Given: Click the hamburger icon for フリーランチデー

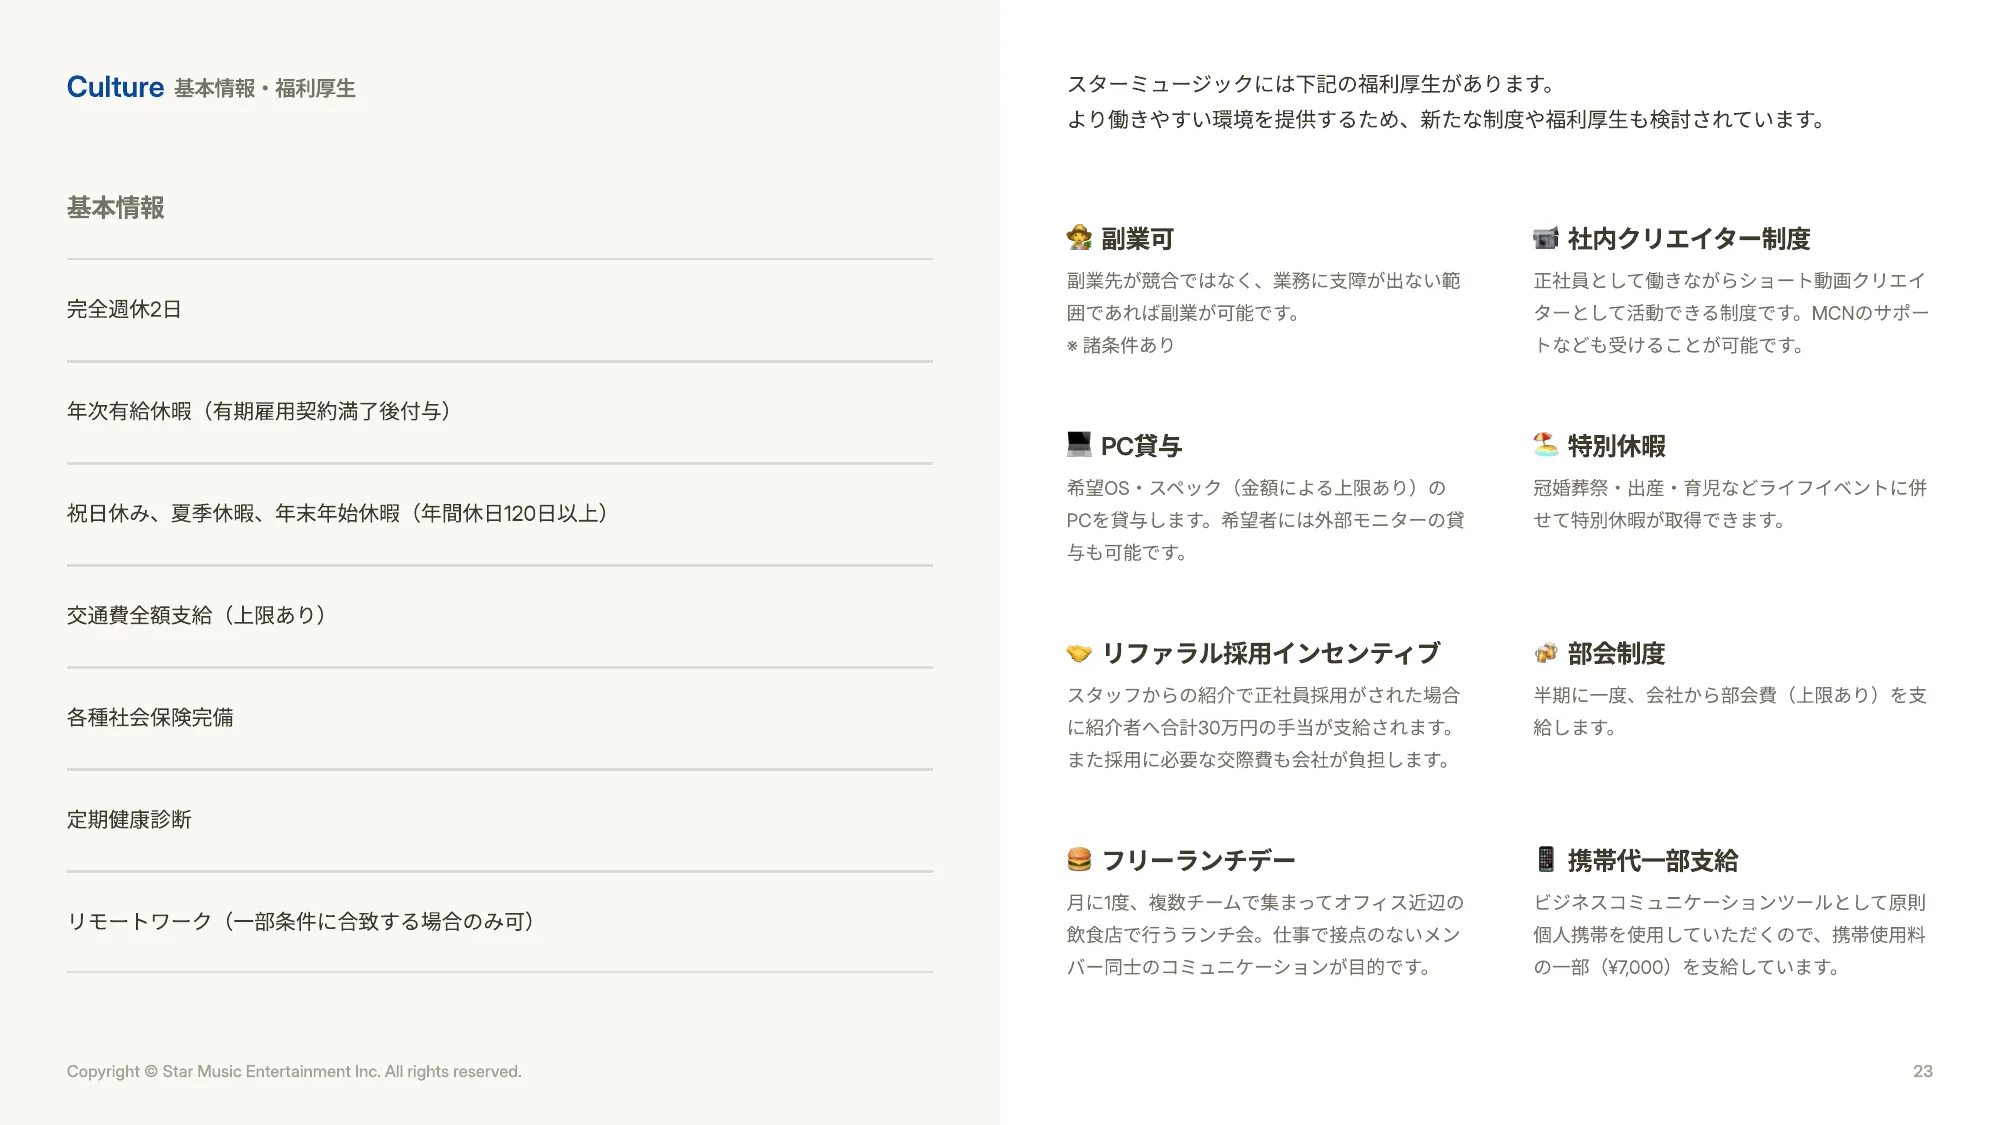Looking at the screenshot, I should point(1079,859).
